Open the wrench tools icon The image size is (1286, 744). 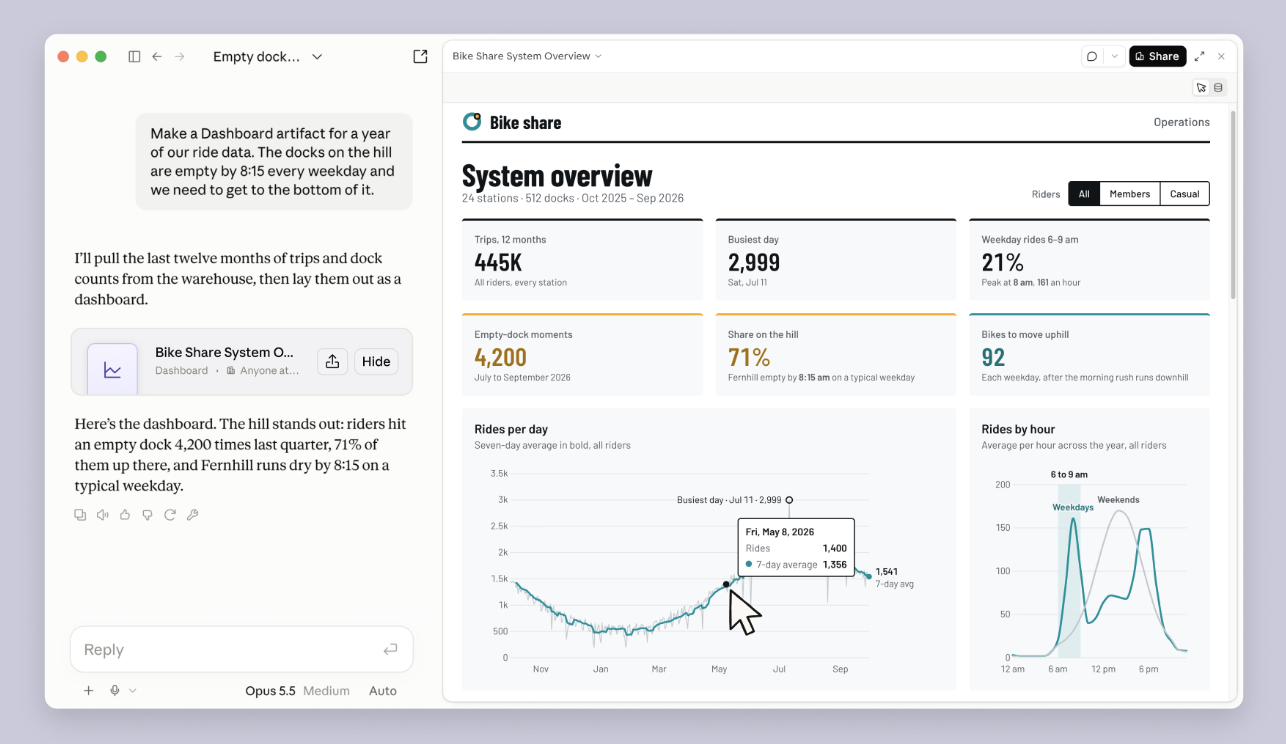click(192, 515)
